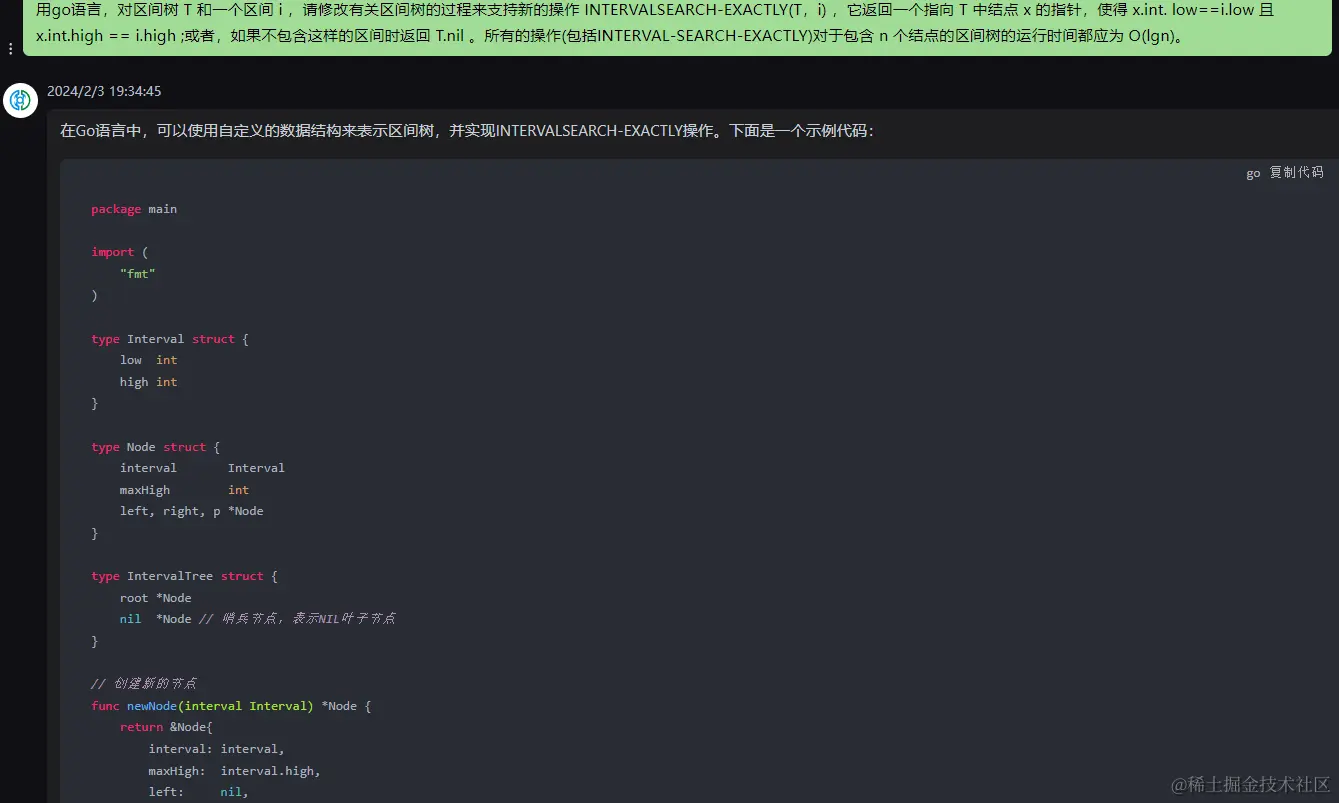The width and height of the screenshot is (1339, 803).
Task: Click the 'maxHigh int' field line
Action: point(184,490)
